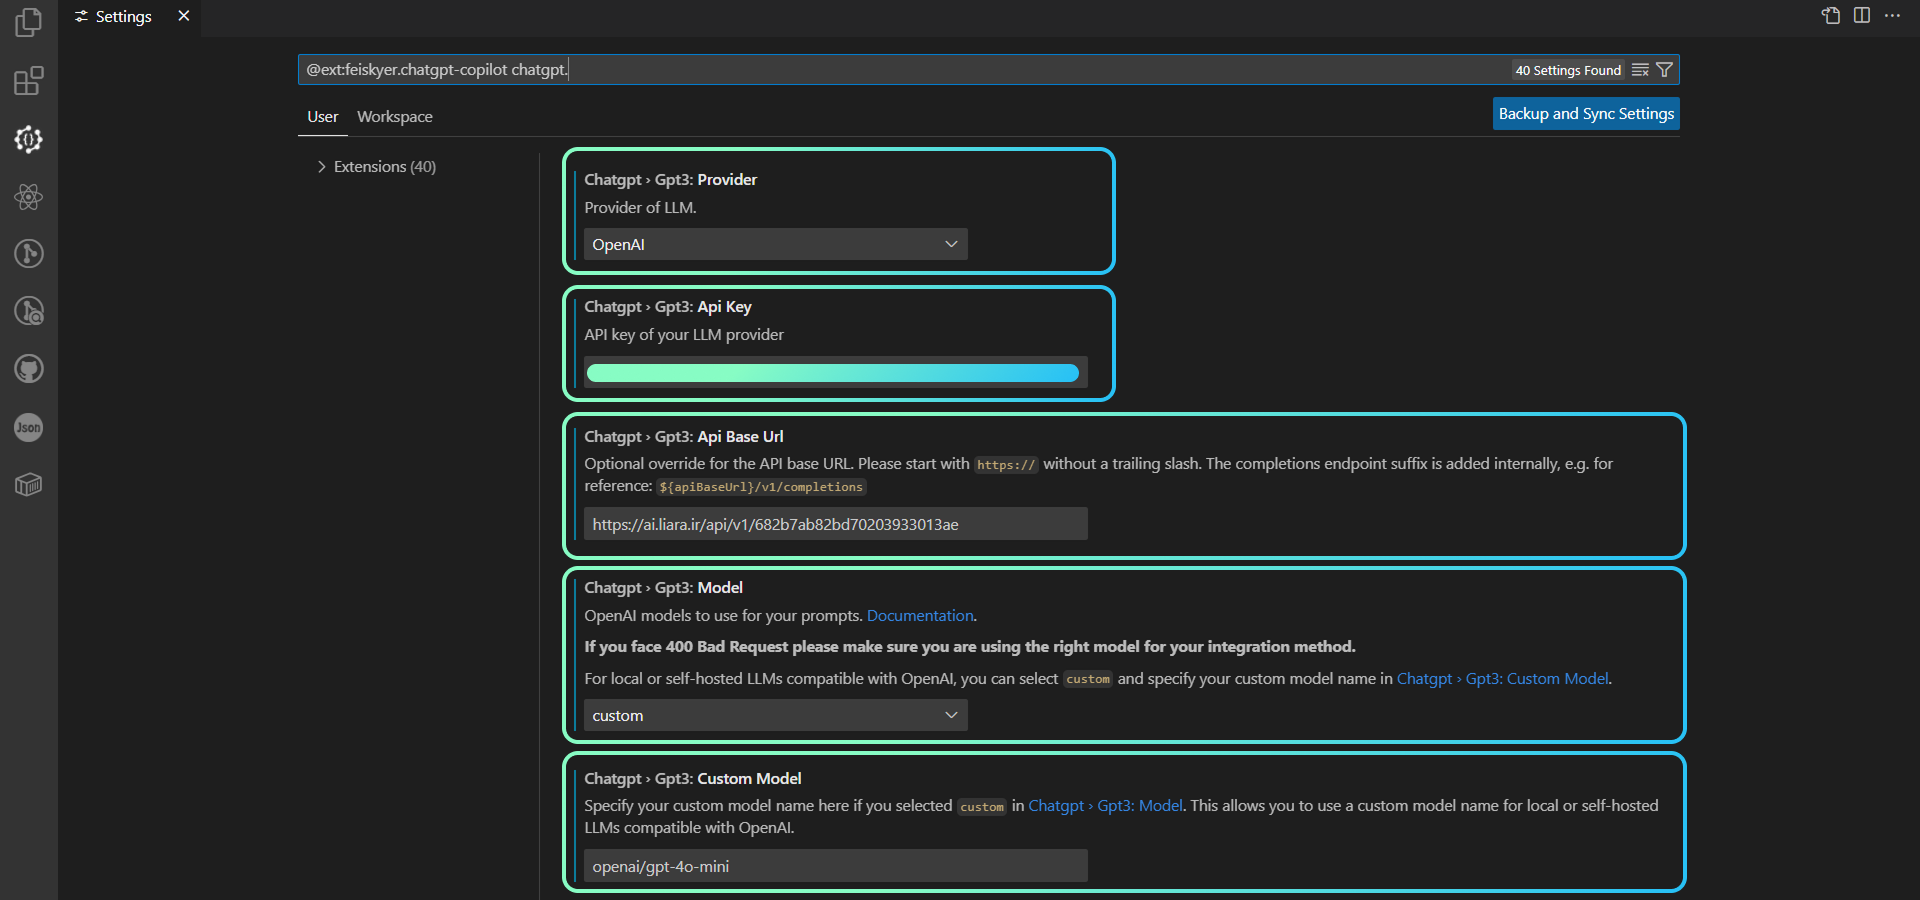Image resolution: width=1920 pixels, height=900 pixels.
Task: Click 'Chatgpt › Gpt3: Api Key' setting title
Action: point(668,307)
